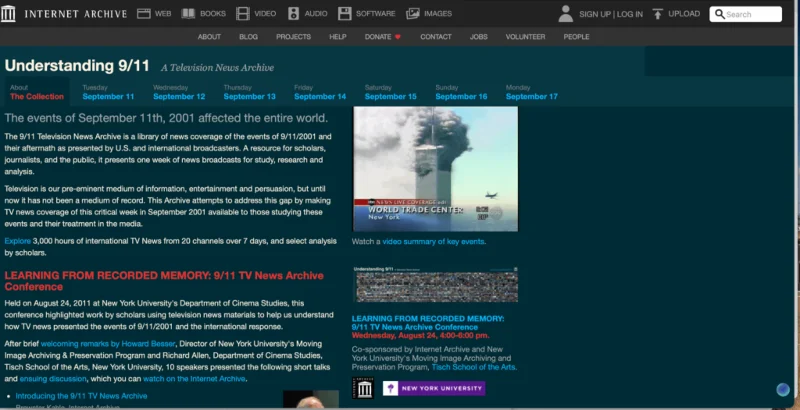Open the Video filmstrip icon
The image size is (800, 410).
coord(243,14)
